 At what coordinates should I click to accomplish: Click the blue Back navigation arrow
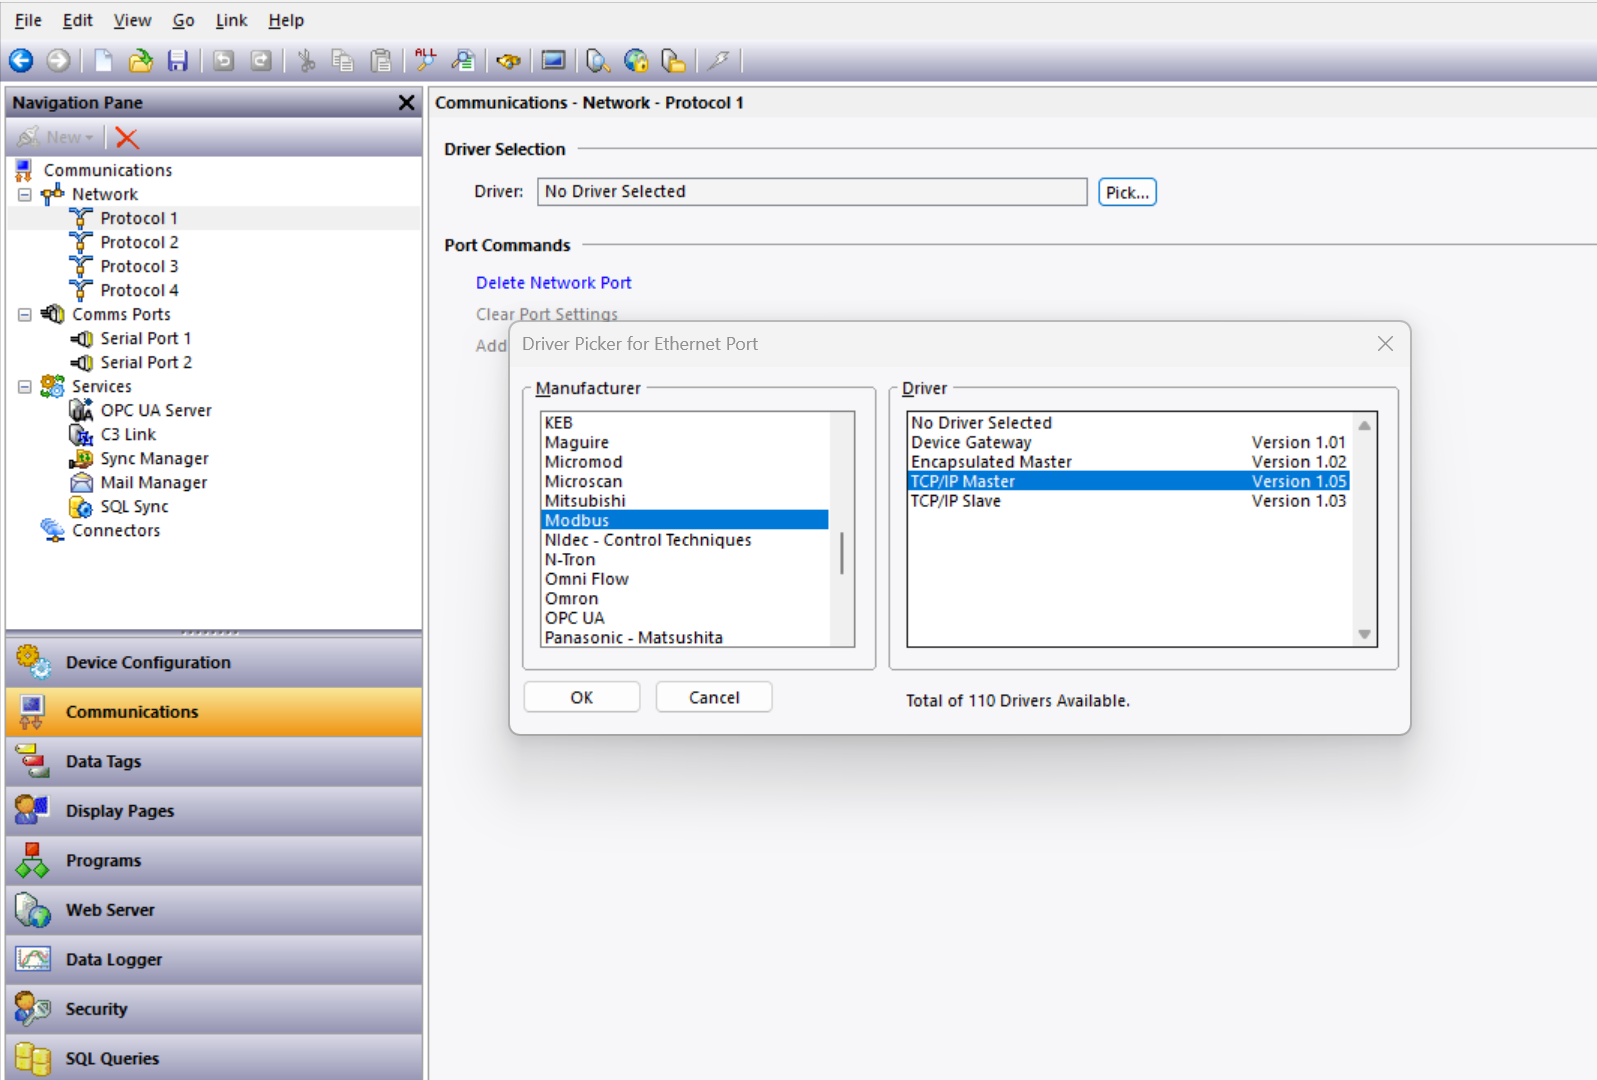(x=21, y=61)
